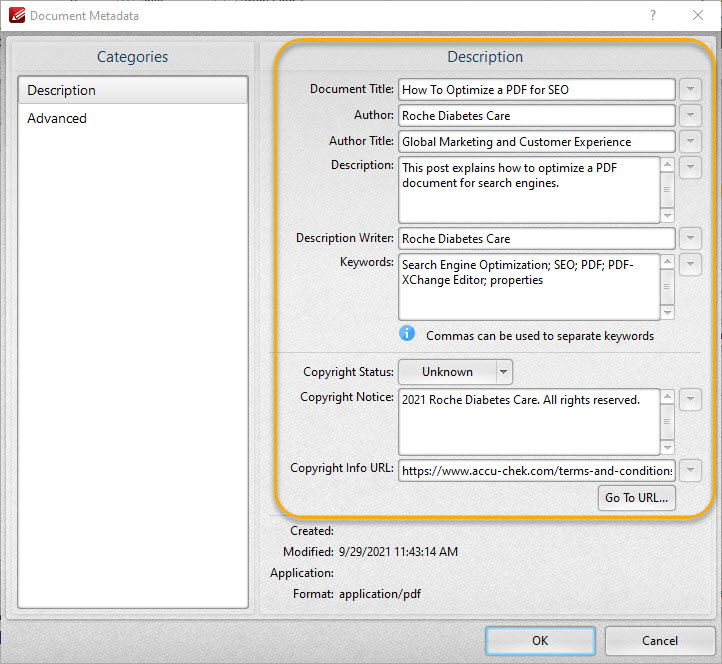
Task: Click scroll up arrow in Keywords box
Action: [x=667, y=262]
